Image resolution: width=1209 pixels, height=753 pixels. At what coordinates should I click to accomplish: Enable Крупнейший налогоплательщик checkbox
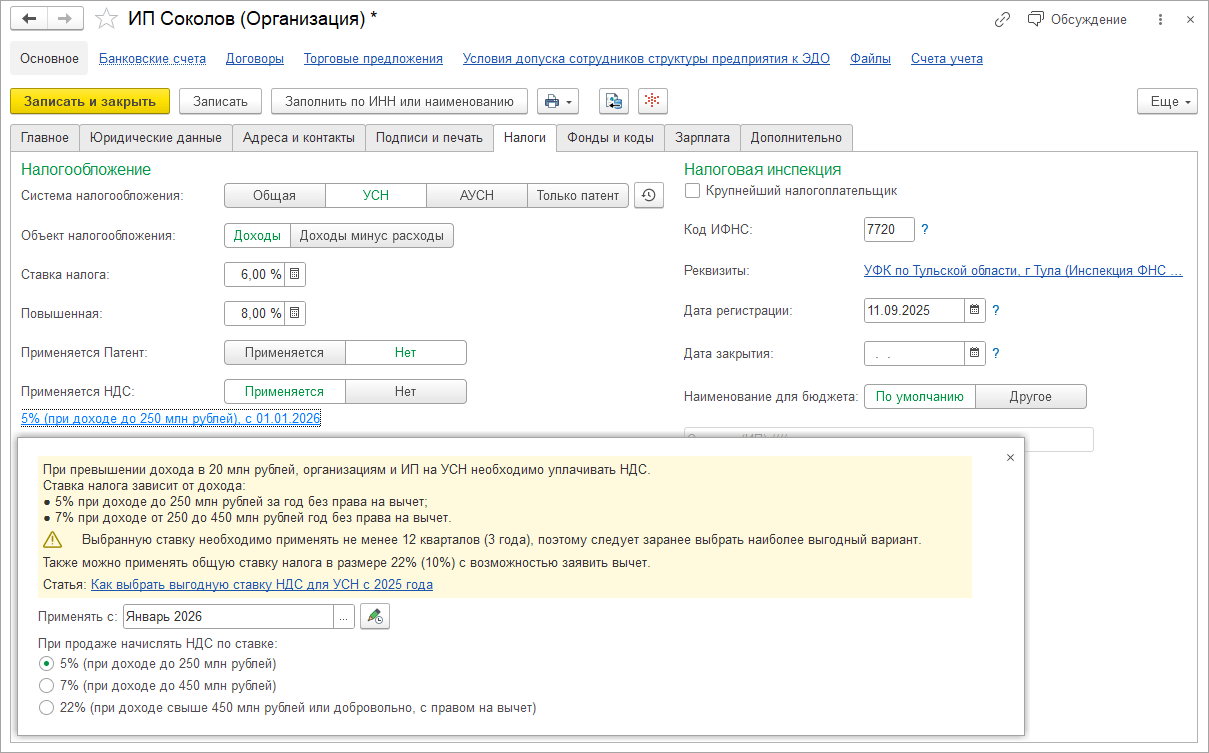[692, 191]
